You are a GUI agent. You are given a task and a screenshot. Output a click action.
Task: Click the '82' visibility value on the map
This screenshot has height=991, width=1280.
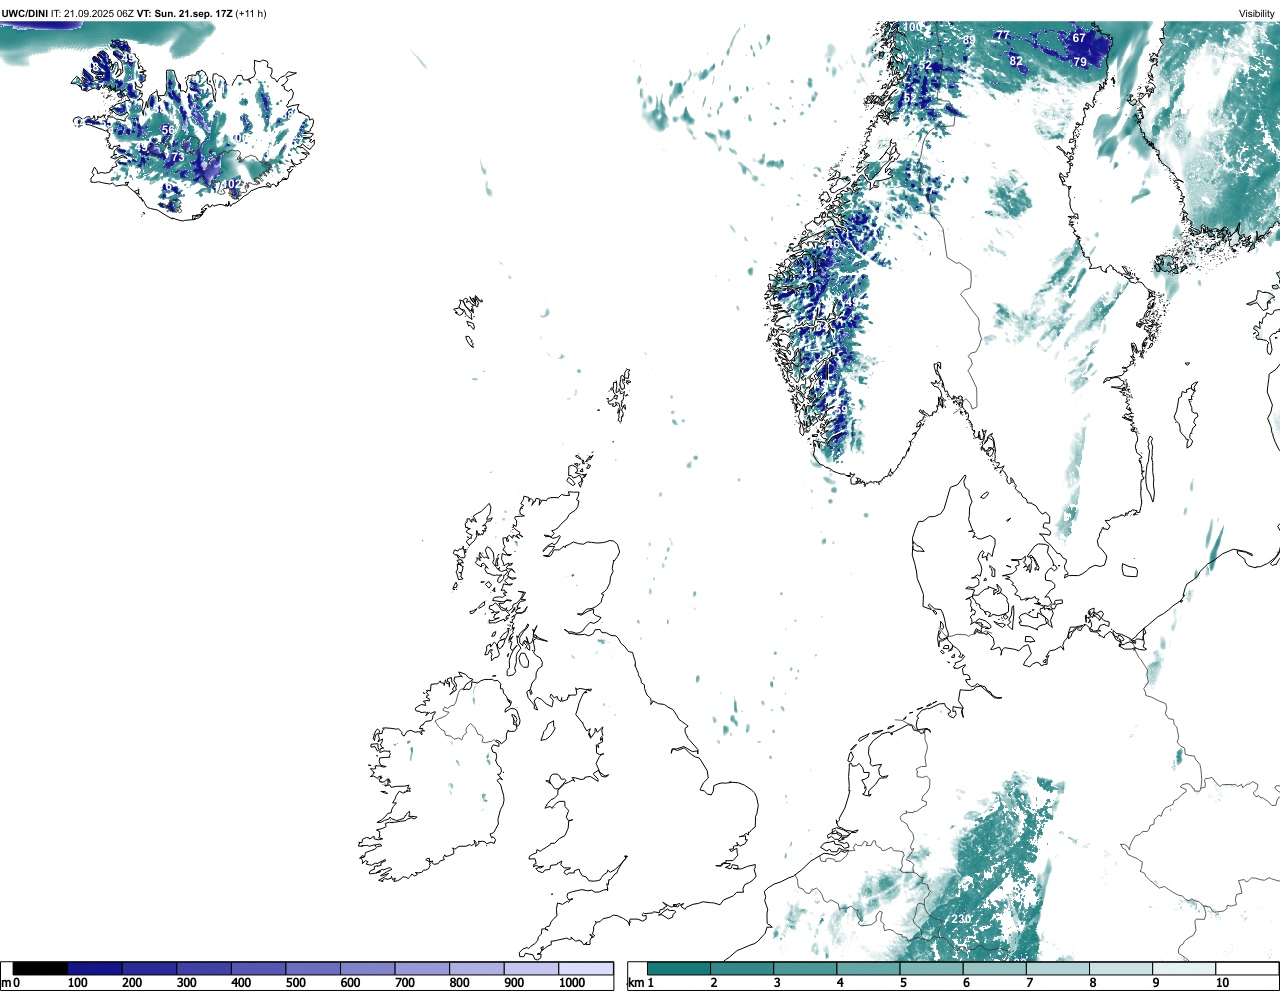pos(1016,61)
